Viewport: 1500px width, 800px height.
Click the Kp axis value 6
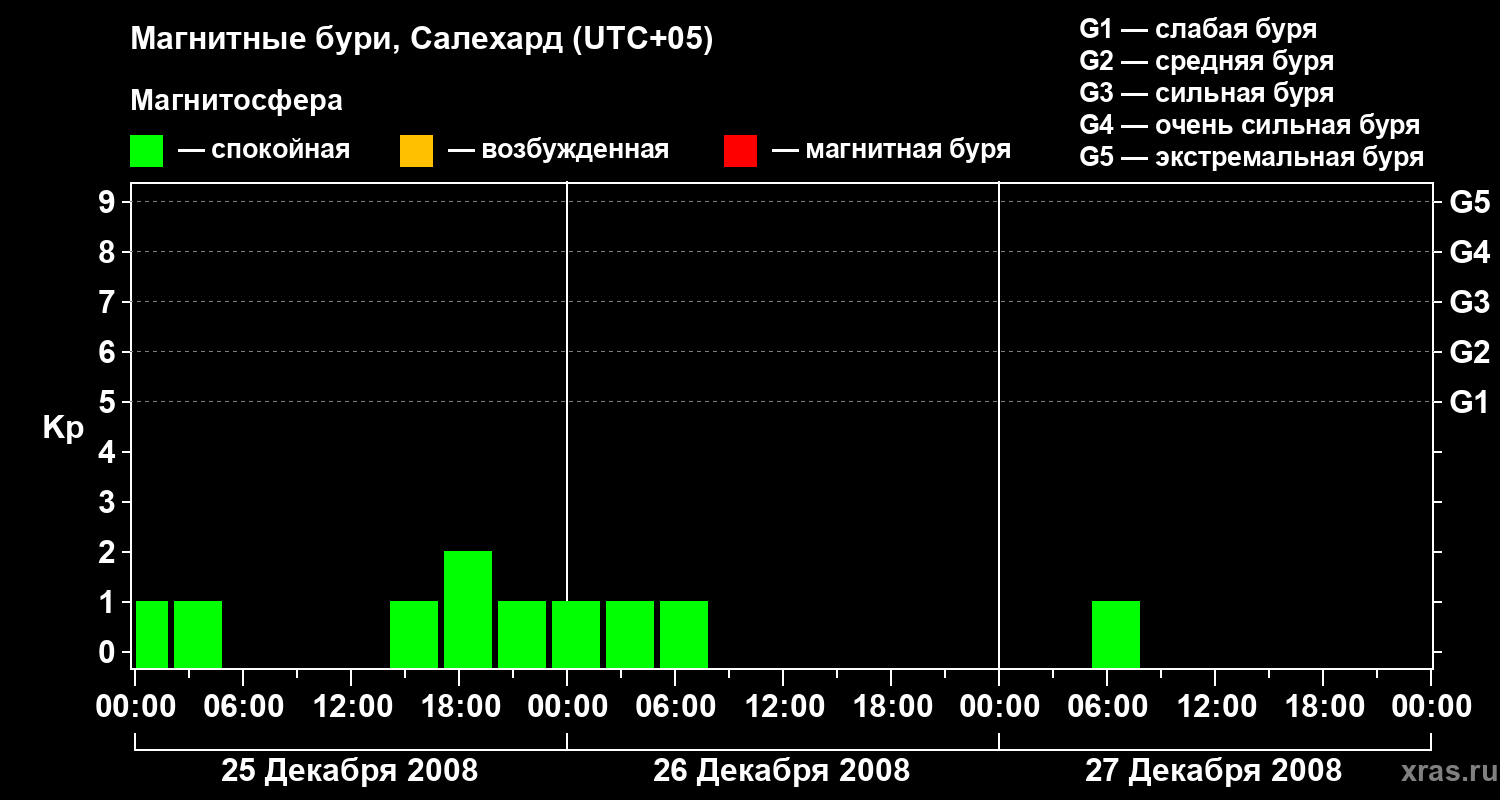(x=109, y=352)
